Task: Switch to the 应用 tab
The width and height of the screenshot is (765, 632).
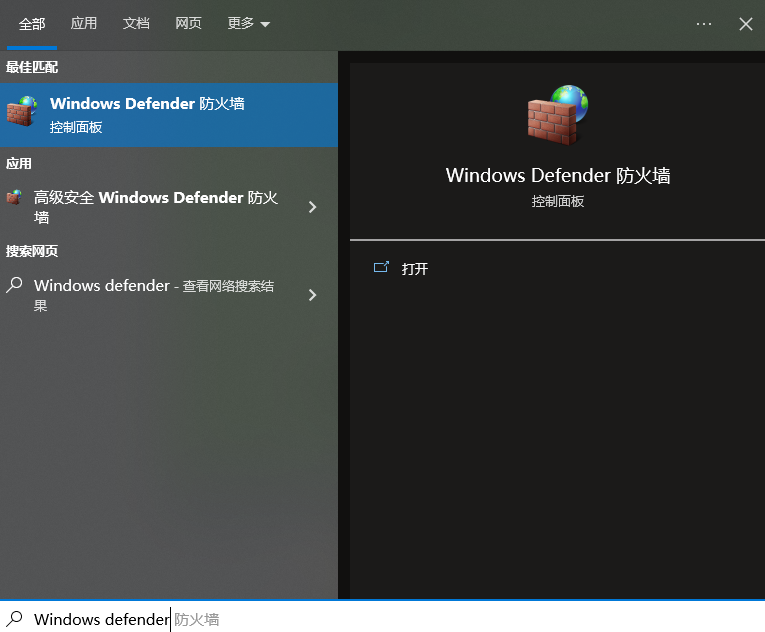Action: [x=83, y=23]
